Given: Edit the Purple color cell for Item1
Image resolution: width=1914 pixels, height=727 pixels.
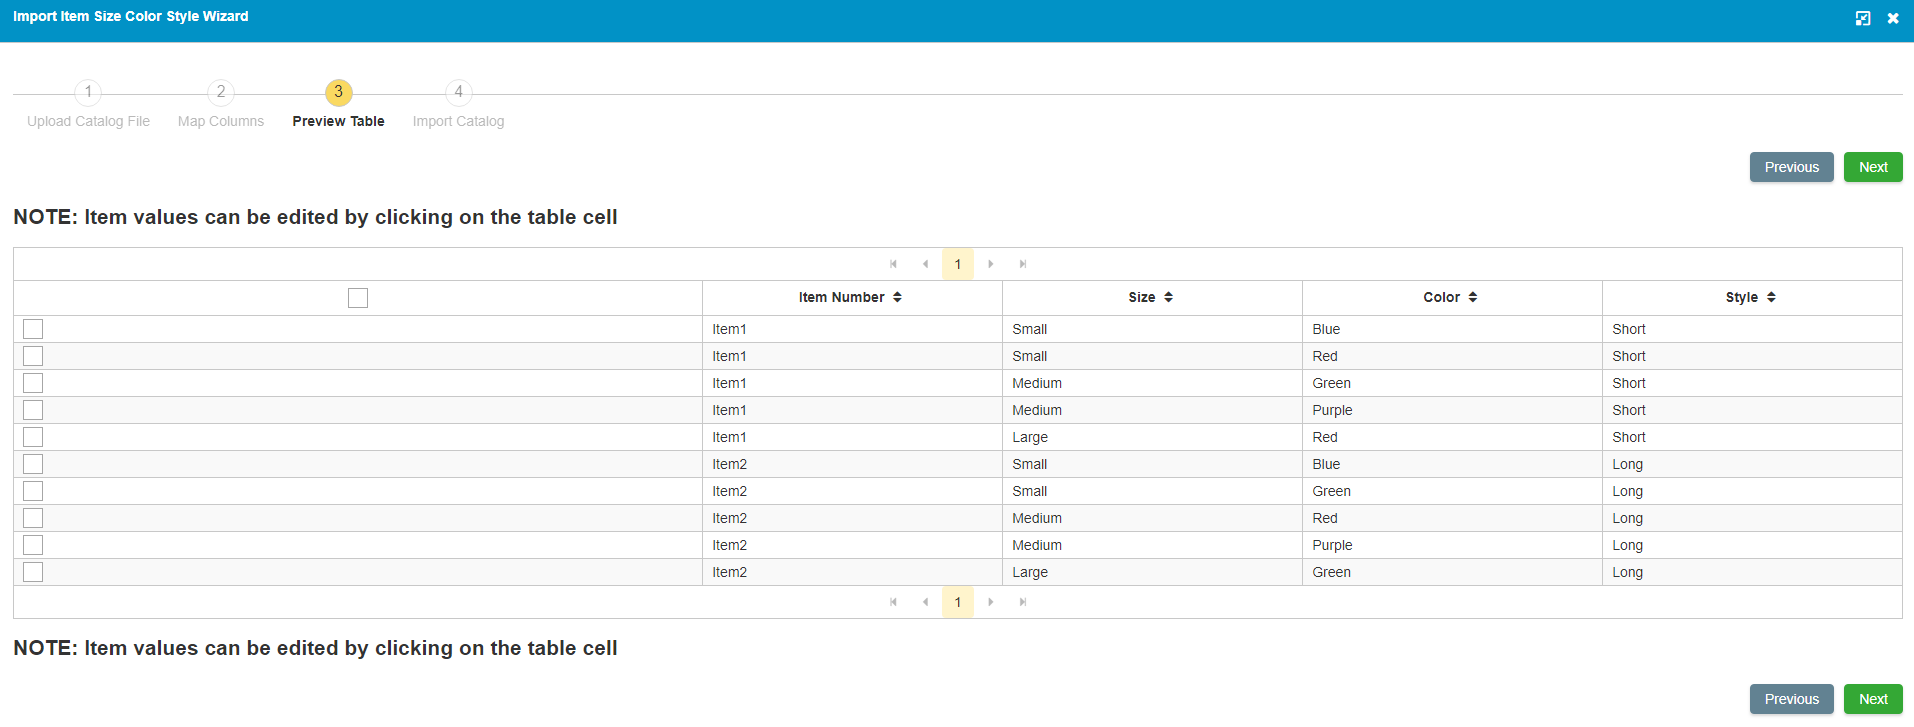Looking at the screenshot, I should [x=1332, y=410].
